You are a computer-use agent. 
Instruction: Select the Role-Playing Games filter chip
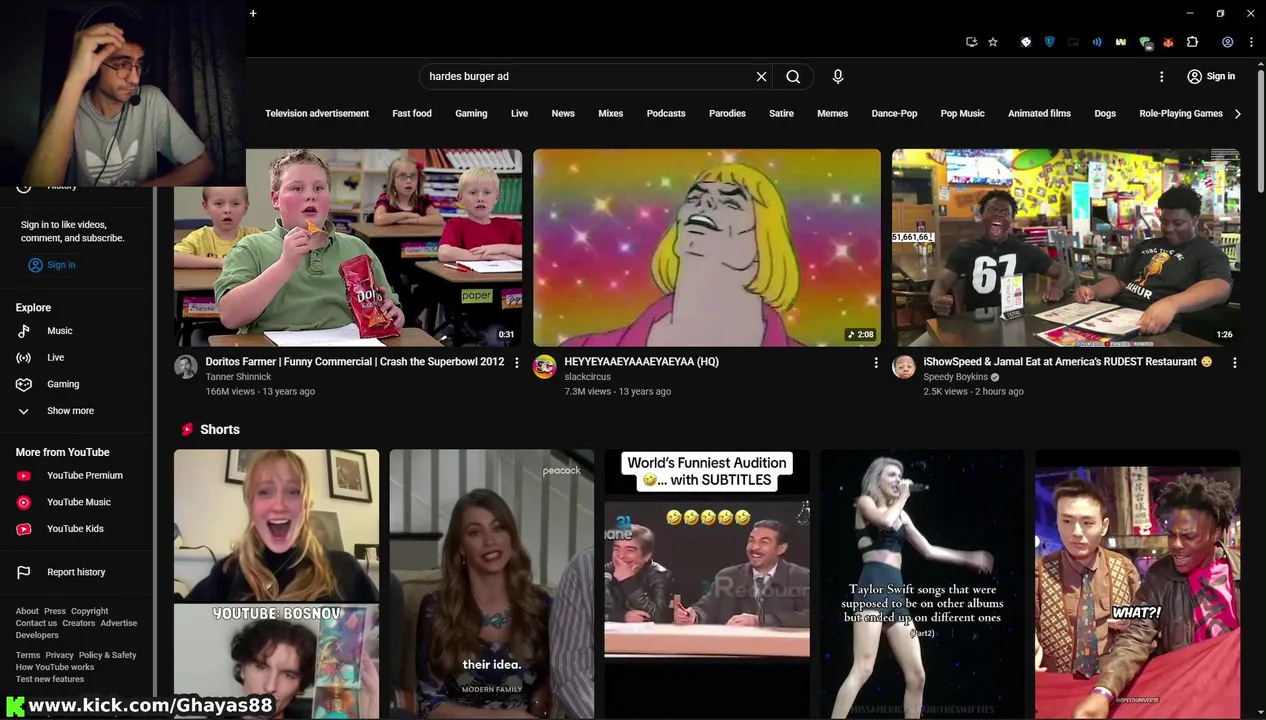tap(1181, 114)
